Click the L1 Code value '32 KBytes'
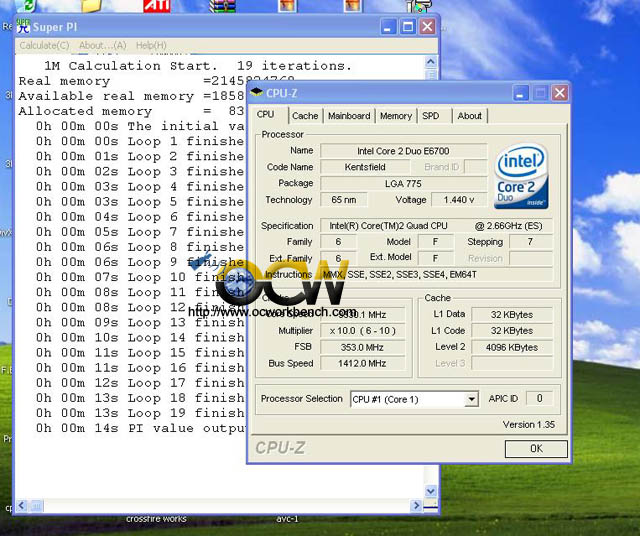The image size is (640, 536). pos(512,331)
